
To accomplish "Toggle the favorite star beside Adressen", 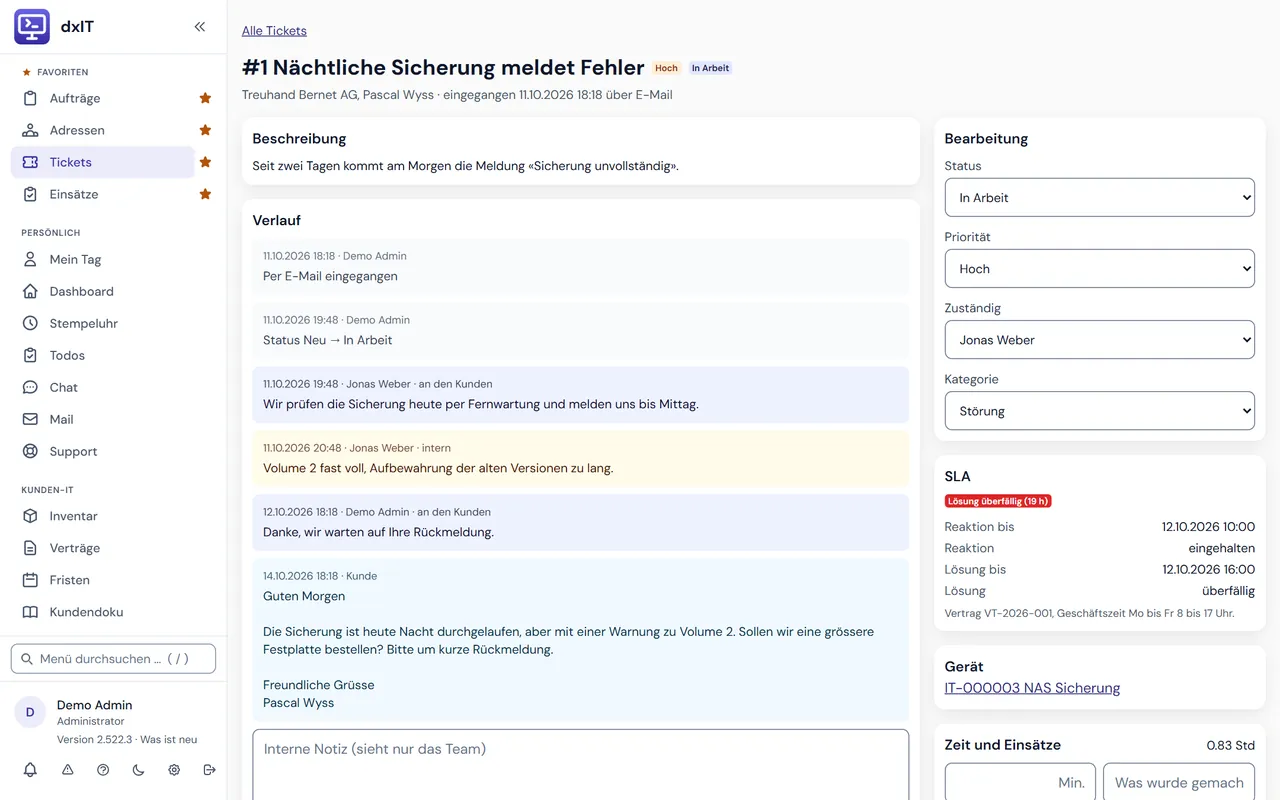I will 205,130.
